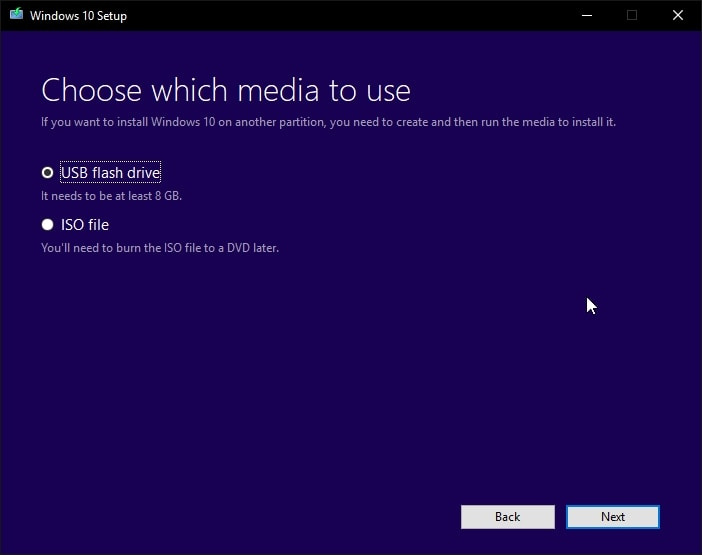Click the 'Windows 10 Setup' title text

(78, 16)
